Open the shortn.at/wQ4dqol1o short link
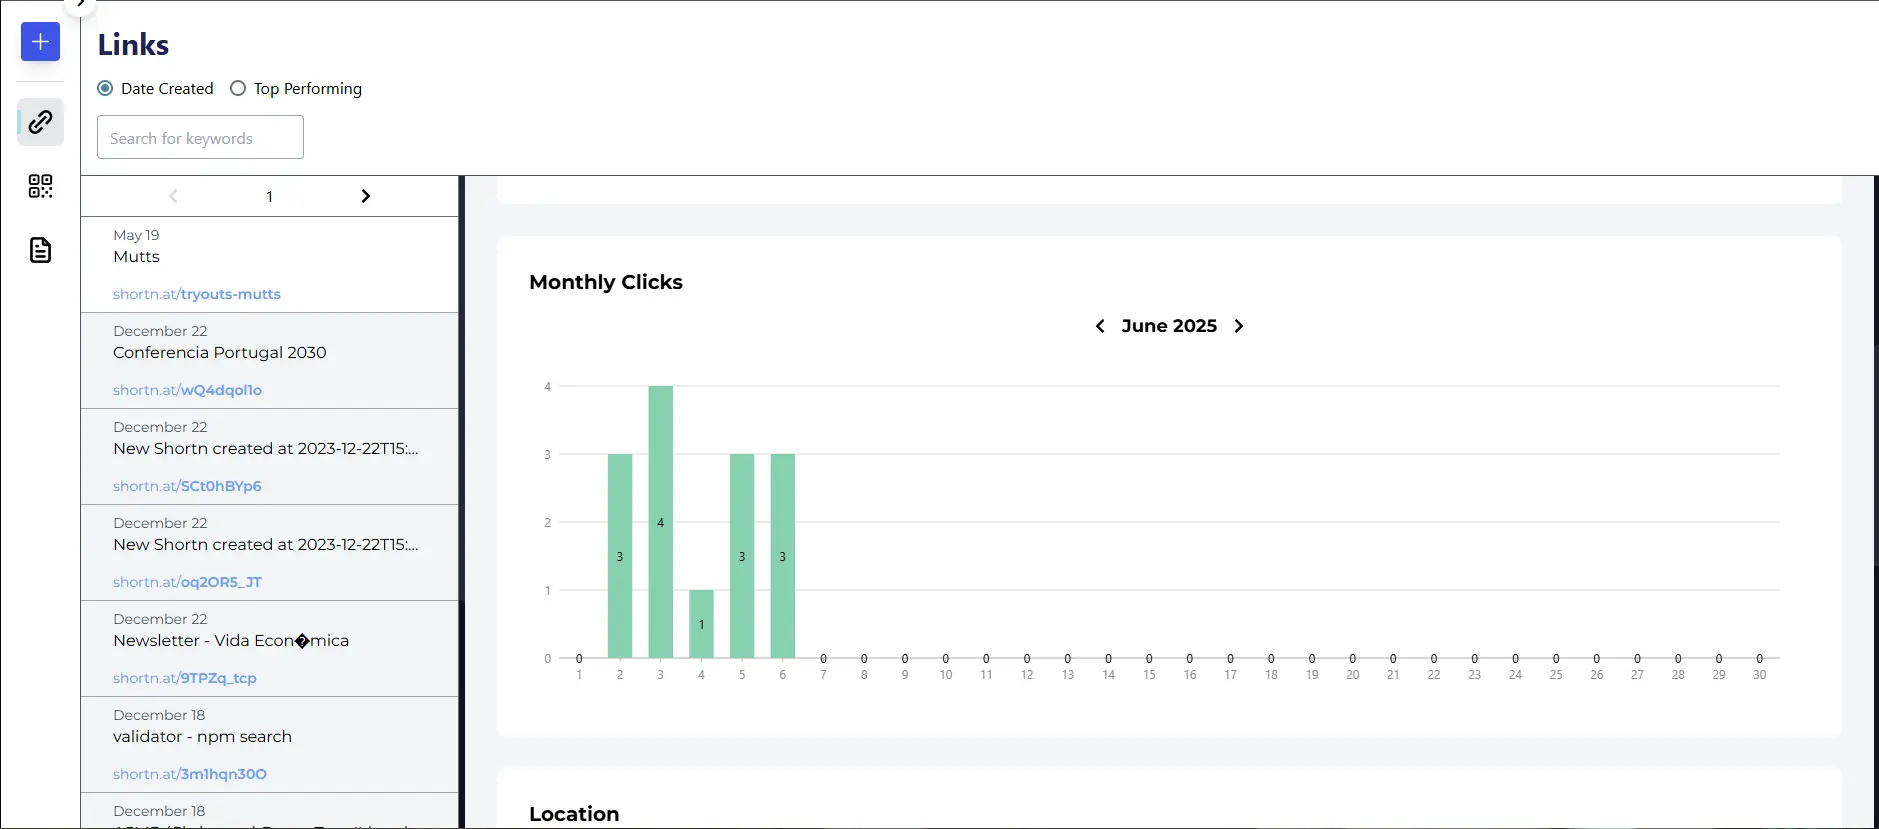Image resolution: width=1879 pixels, height=829 pixels. point(187,390)
